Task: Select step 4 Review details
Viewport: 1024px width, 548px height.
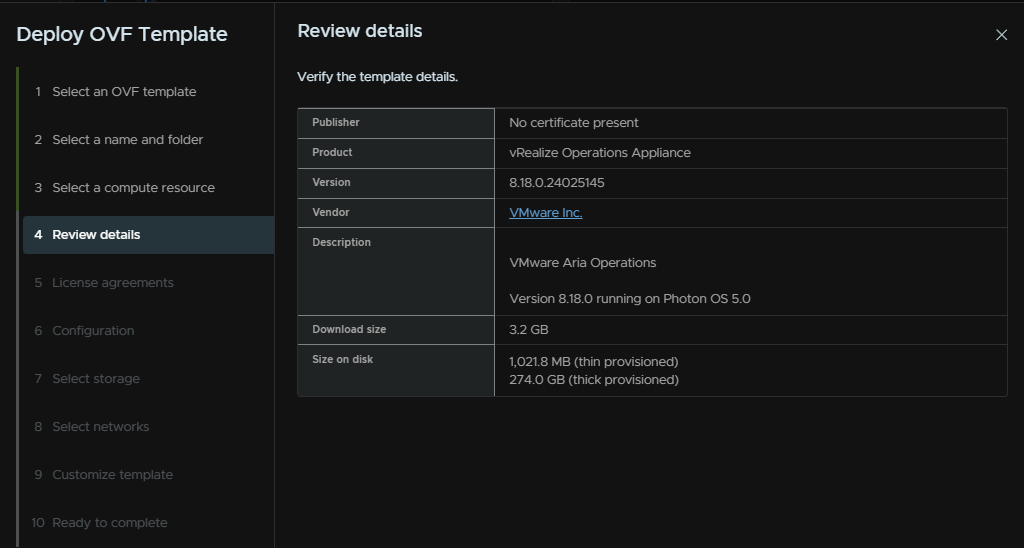Action: coord(149,234)
